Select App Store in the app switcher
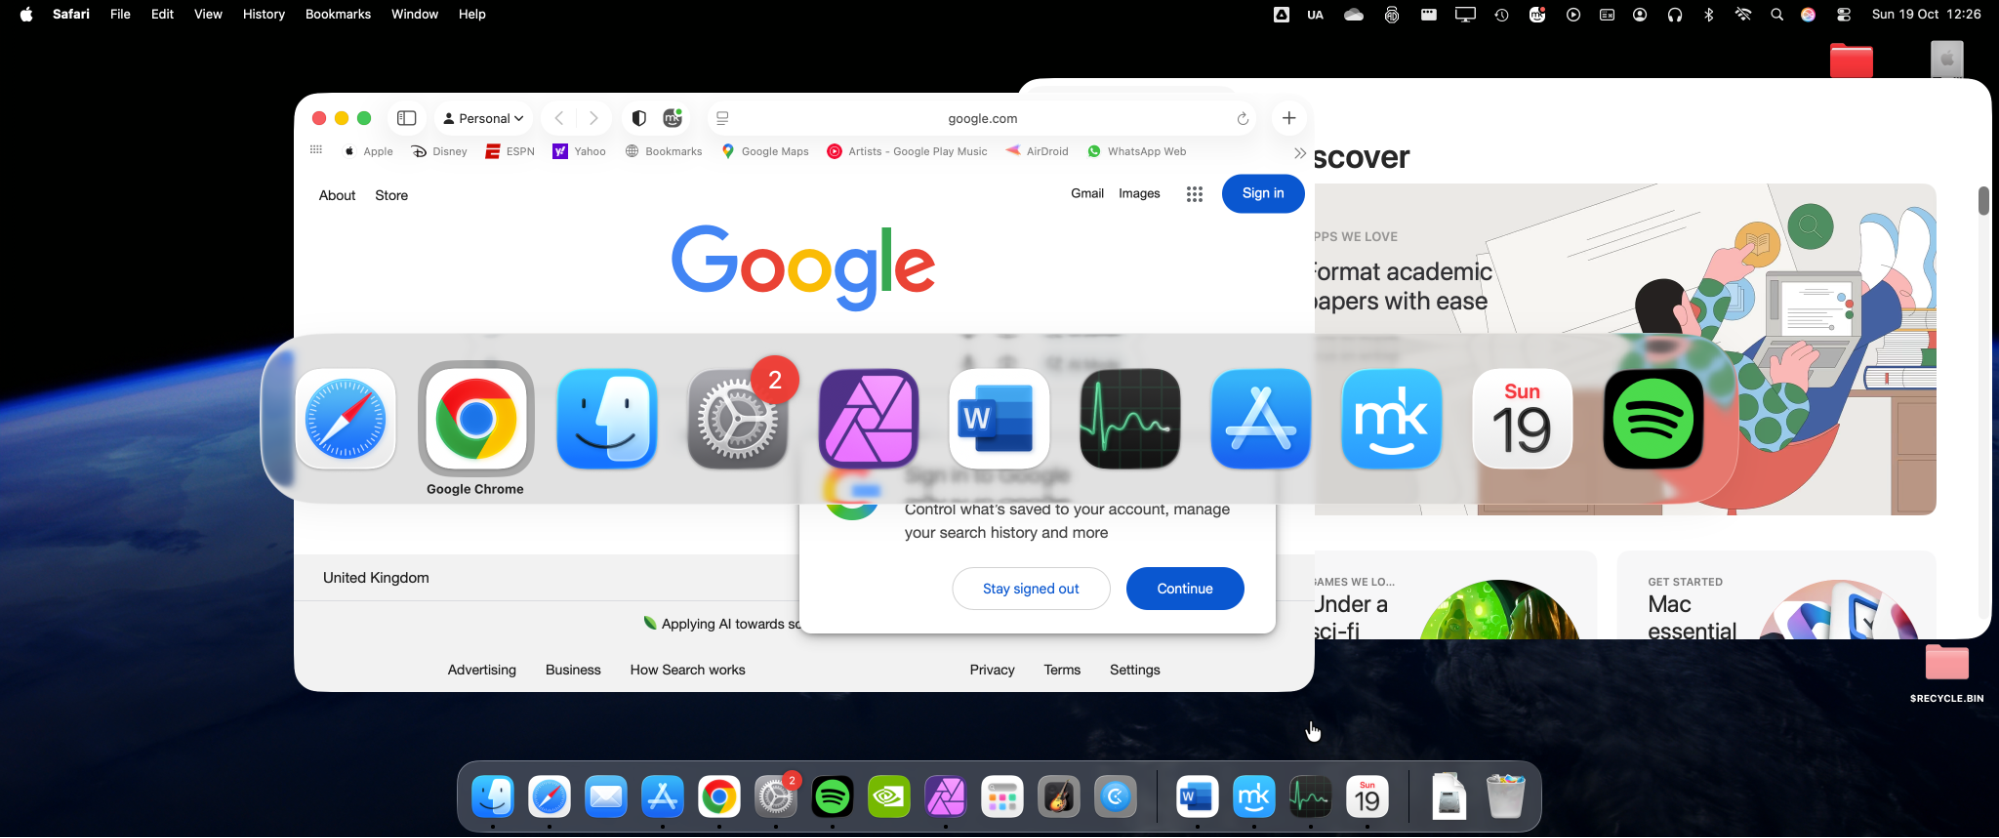The width and height of the screenshot is (1999, 838). pyautogui.click(x=1261, y=419)
